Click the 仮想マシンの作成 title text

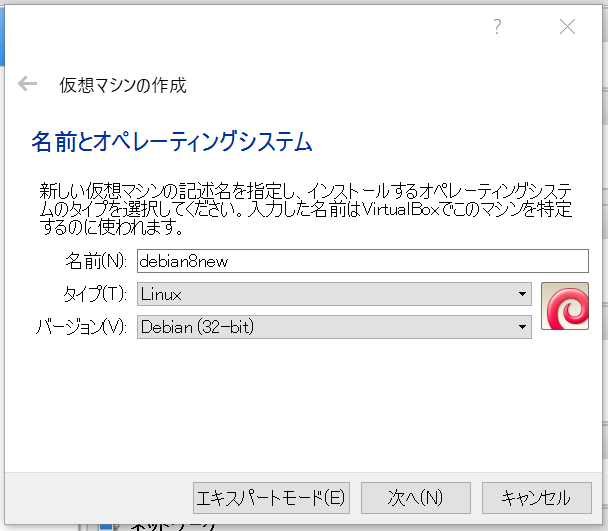123,85
